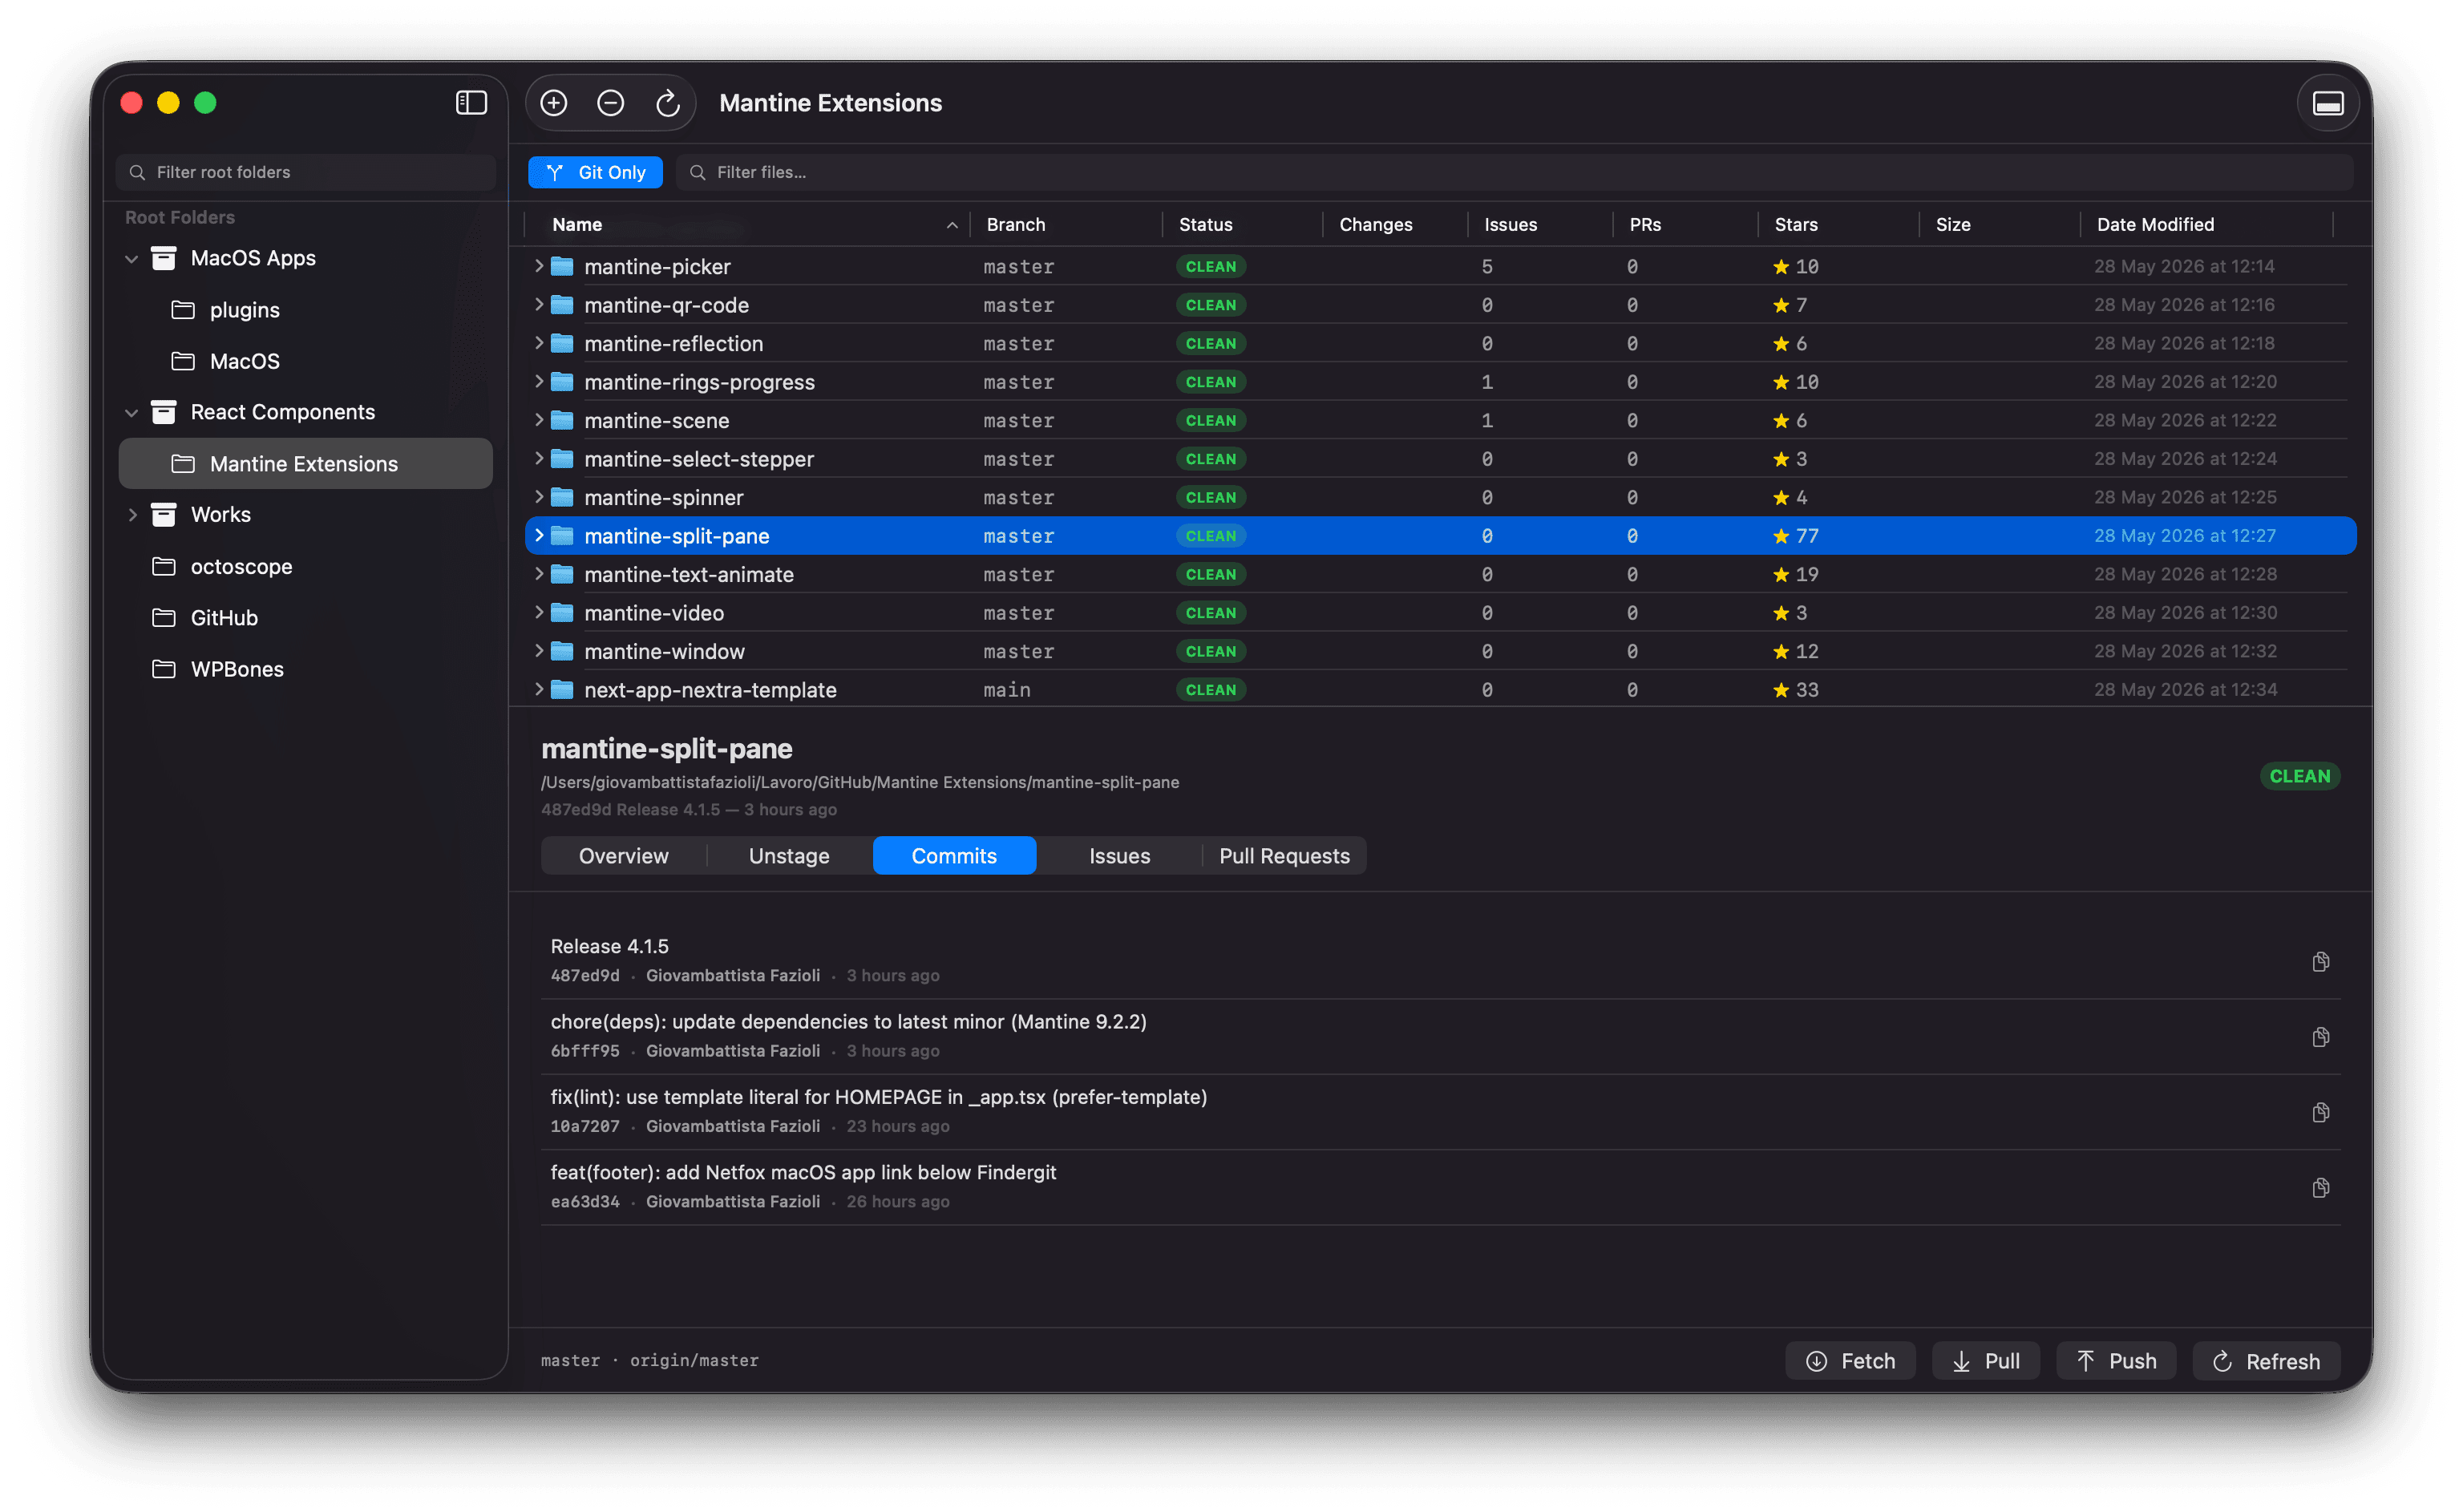Select the MacOS subfolder in sidebar
Screen dimensions: 2463x1512
[x=305, y=361]
